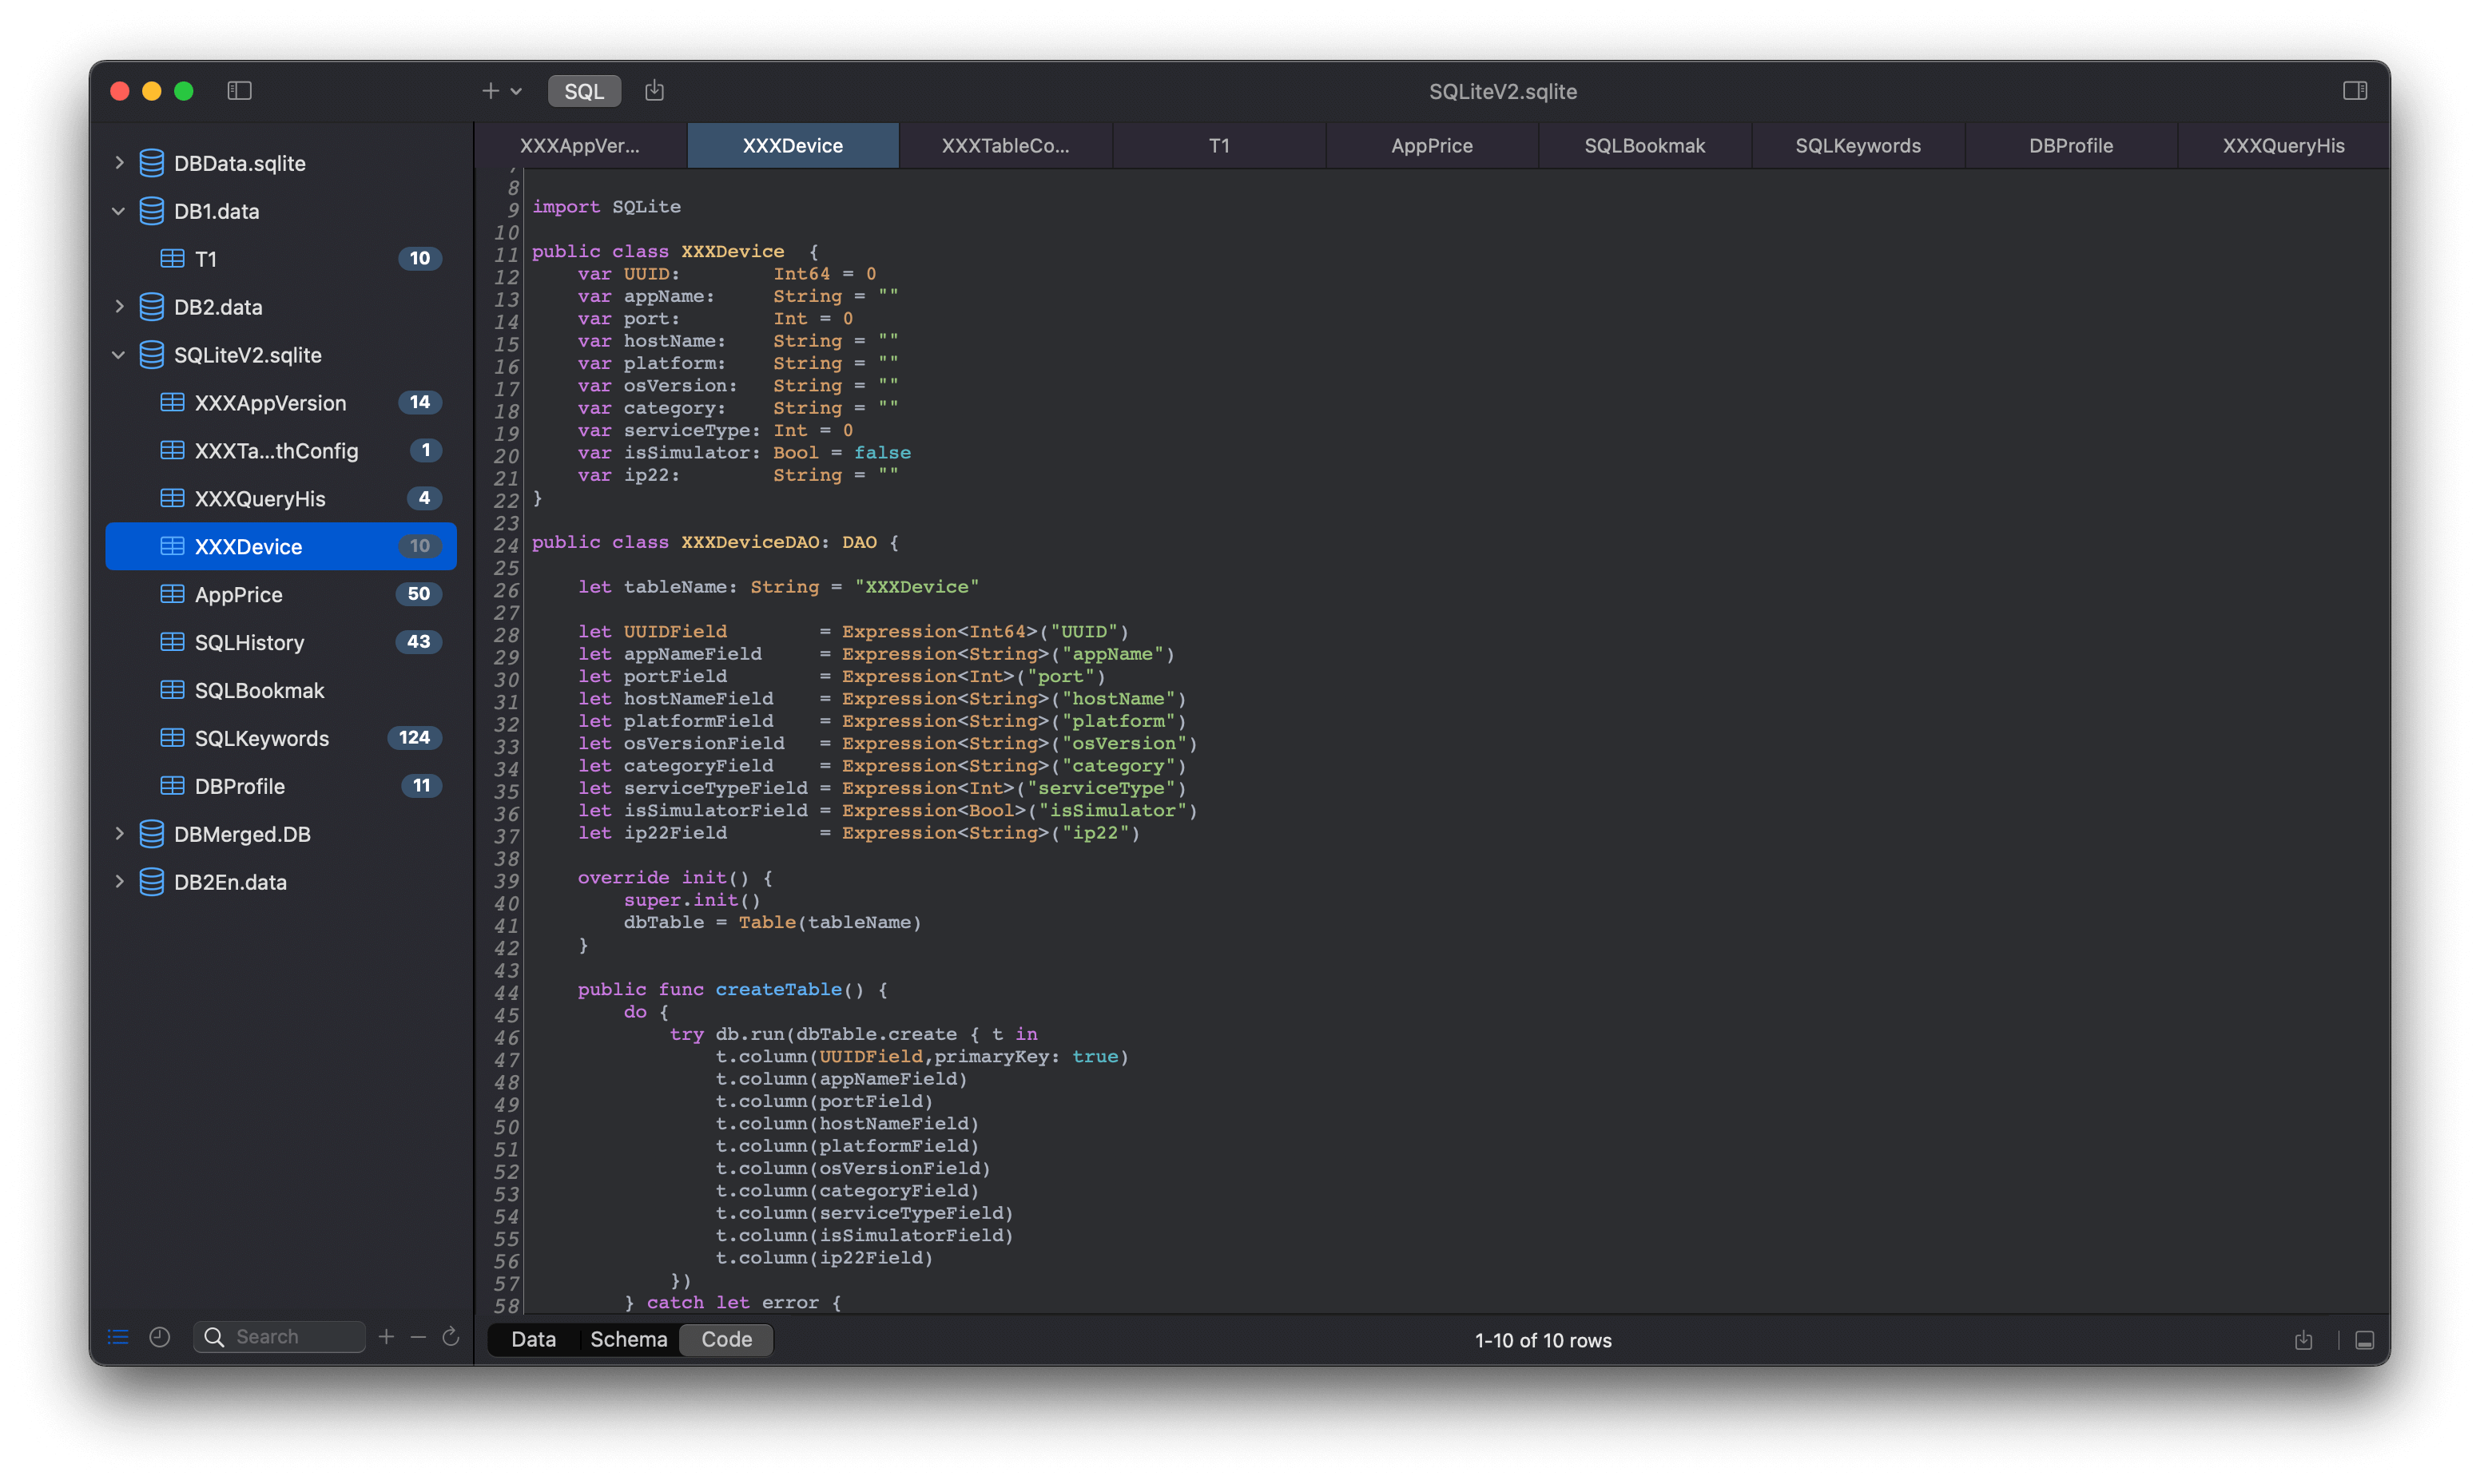Switch to the AppPrice tab
This screenshot has height=1484, width=2480.
1431,146
